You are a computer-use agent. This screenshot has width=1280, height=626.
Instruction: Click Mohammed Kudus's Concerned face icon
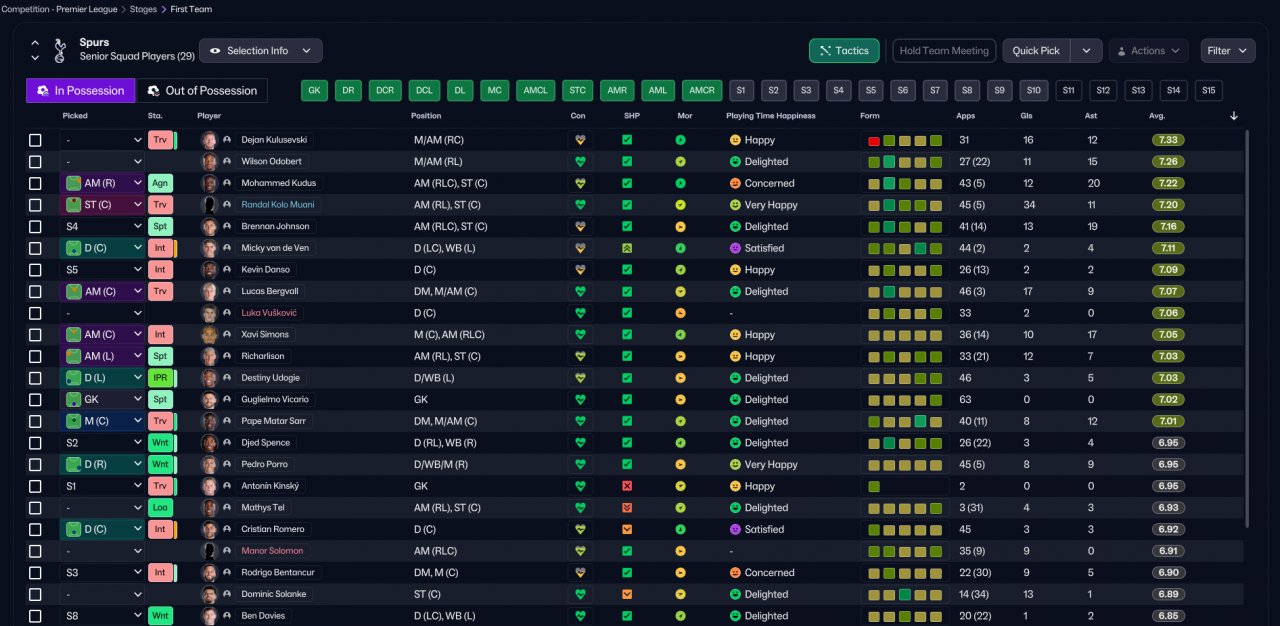(x=735, y=183)
